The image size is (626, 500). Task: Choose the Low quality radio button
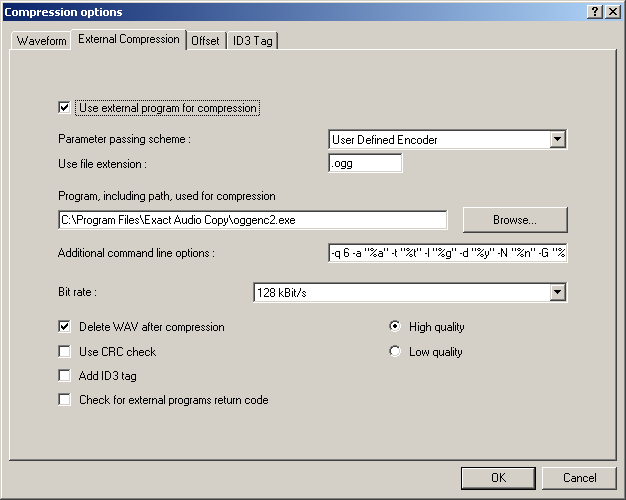click(395, 352)
